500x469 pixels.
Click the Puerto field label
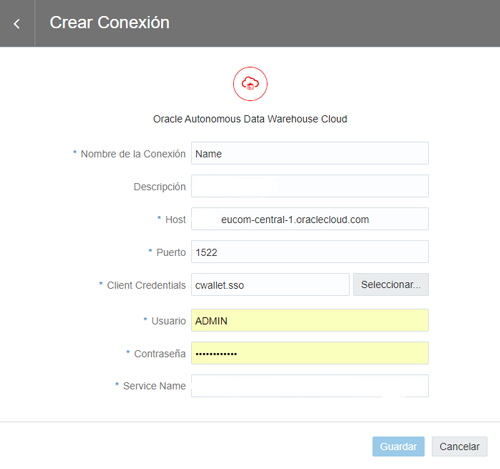(171, 252)
